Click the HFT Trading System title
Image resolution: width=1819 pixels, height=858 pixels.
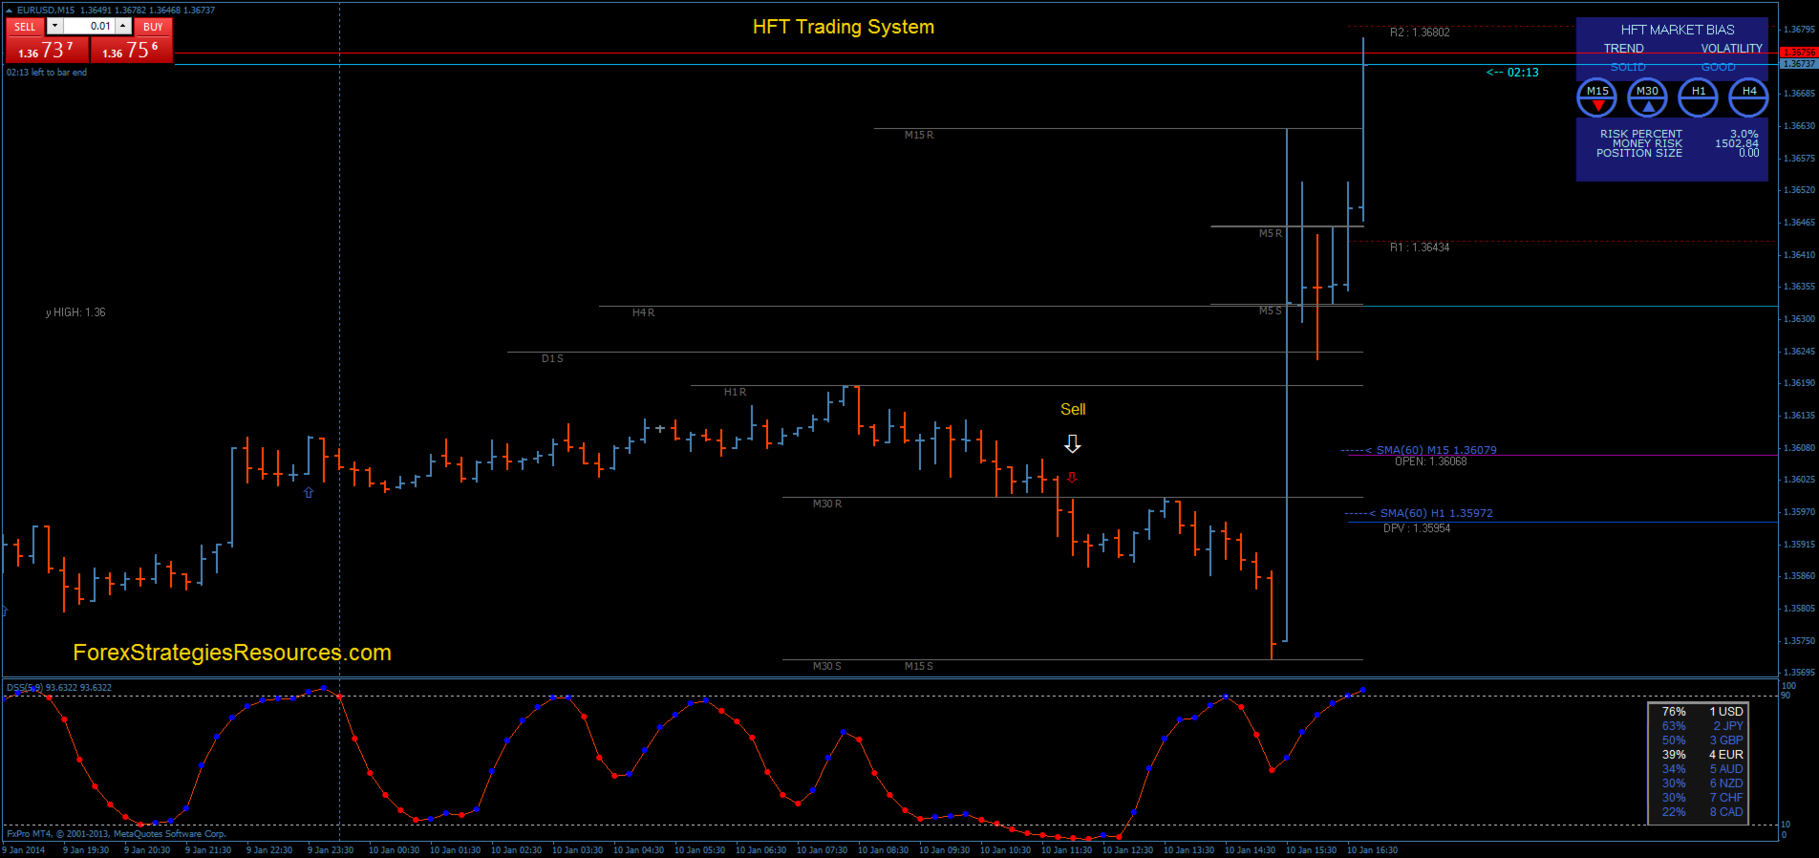pyautogui.click(x=843, y=27)
